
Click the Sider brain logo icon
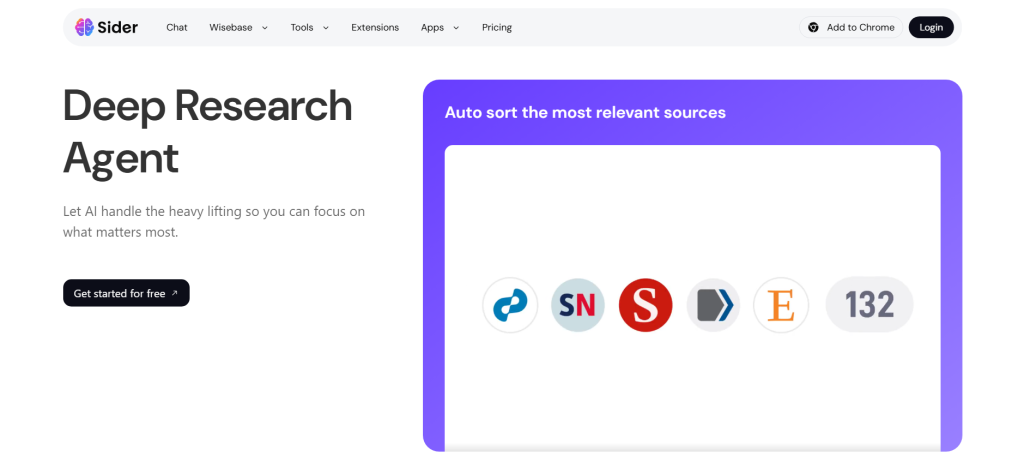84,27
